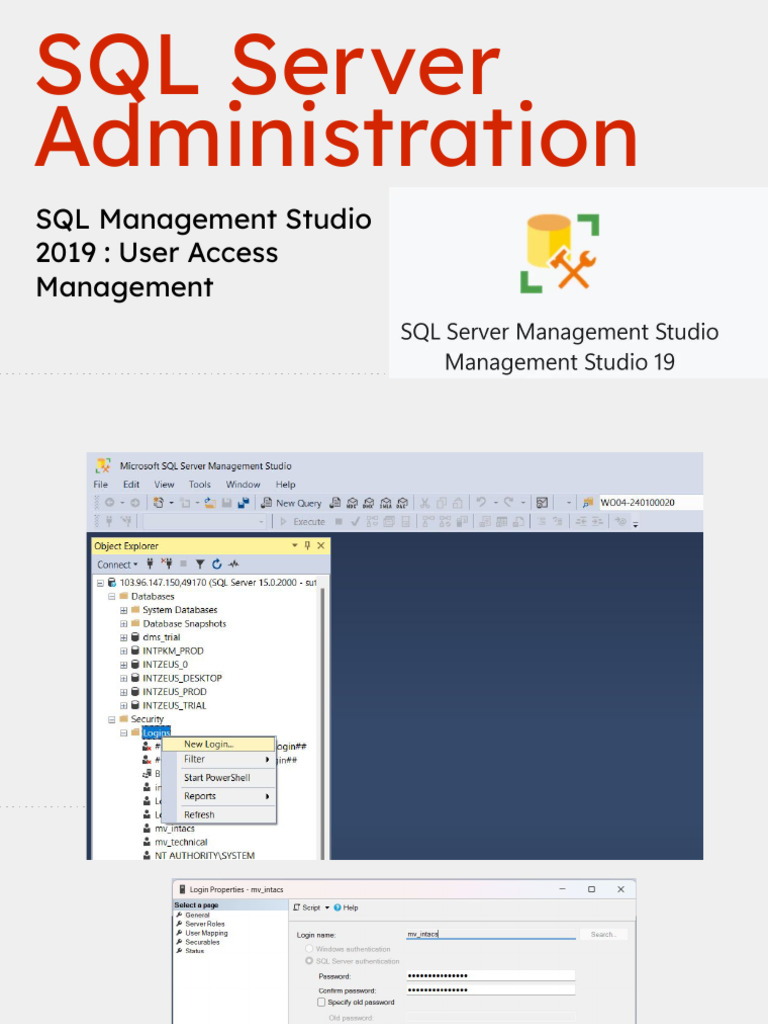Open the User Mapping page
Image resolution: width=768 pixels, height=1024 pixels.
tap(206, 933)
